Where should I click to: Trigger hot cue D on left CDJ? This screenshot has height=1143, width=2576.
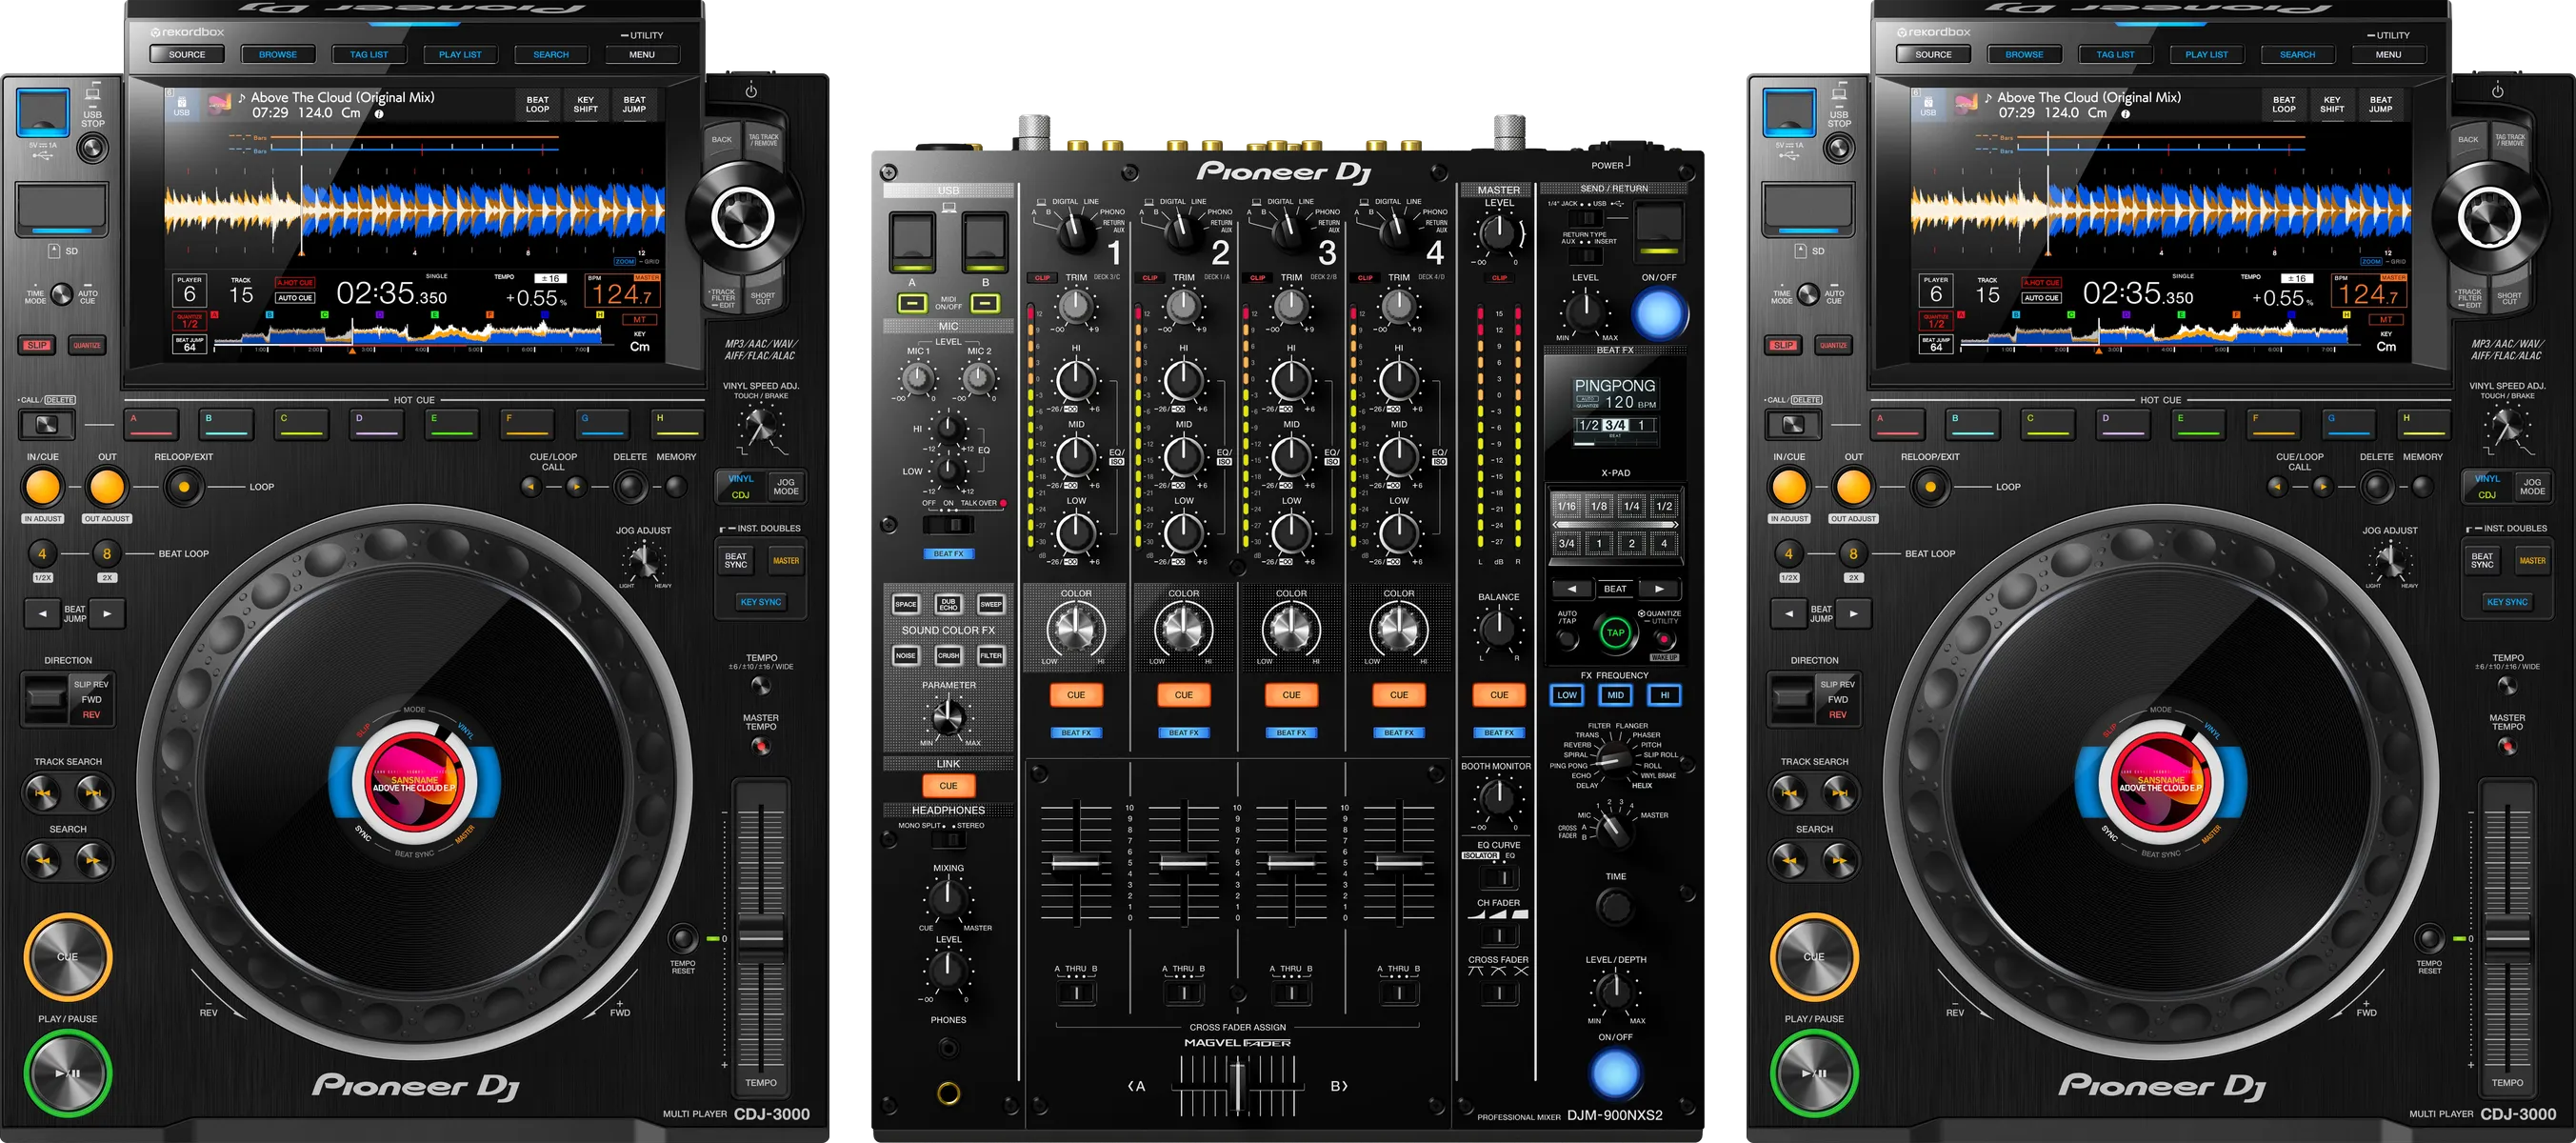(377, 424)
